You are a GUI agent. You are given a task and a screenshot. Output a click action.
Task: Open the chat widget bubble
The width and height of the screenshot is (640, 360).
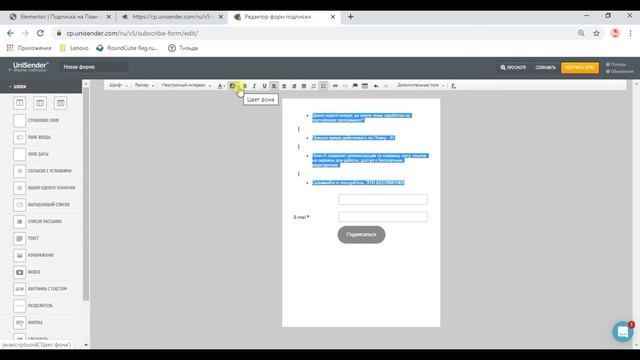[x=623, y=332]
